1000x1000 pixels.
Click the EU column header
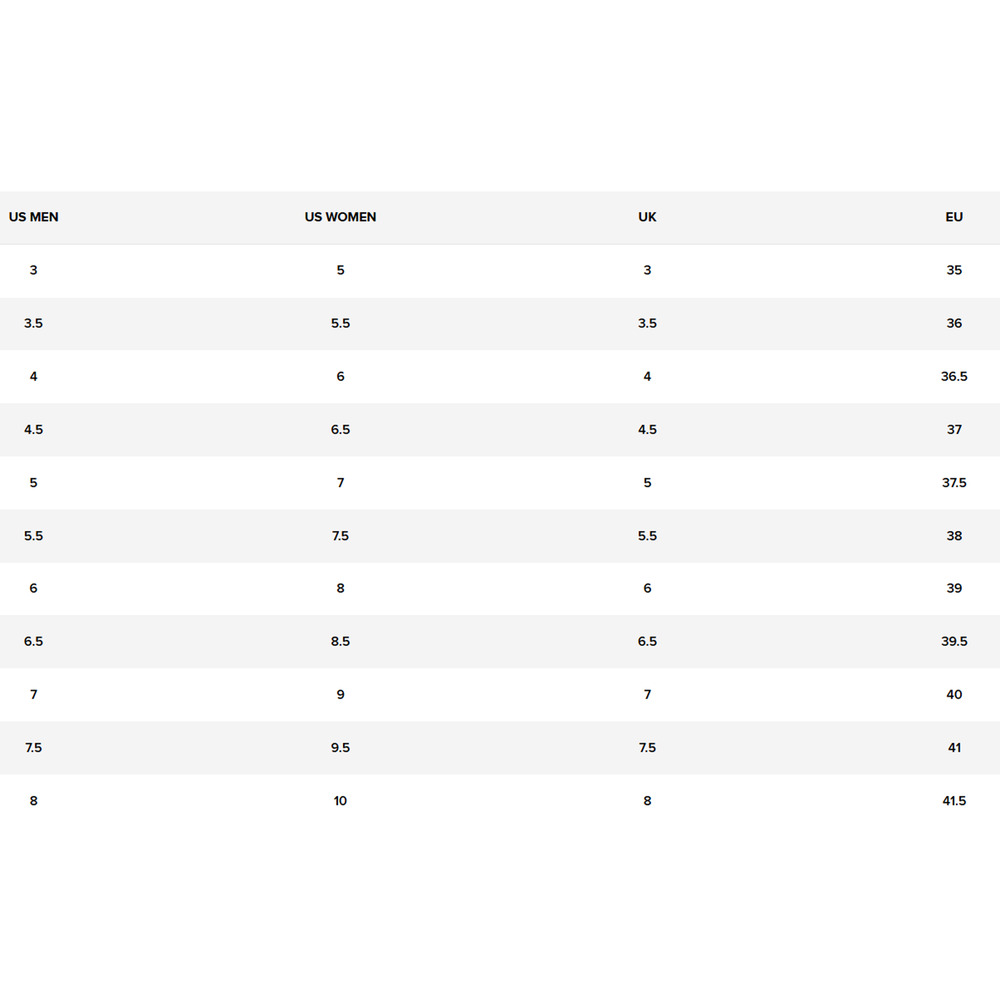coord(954,217)
